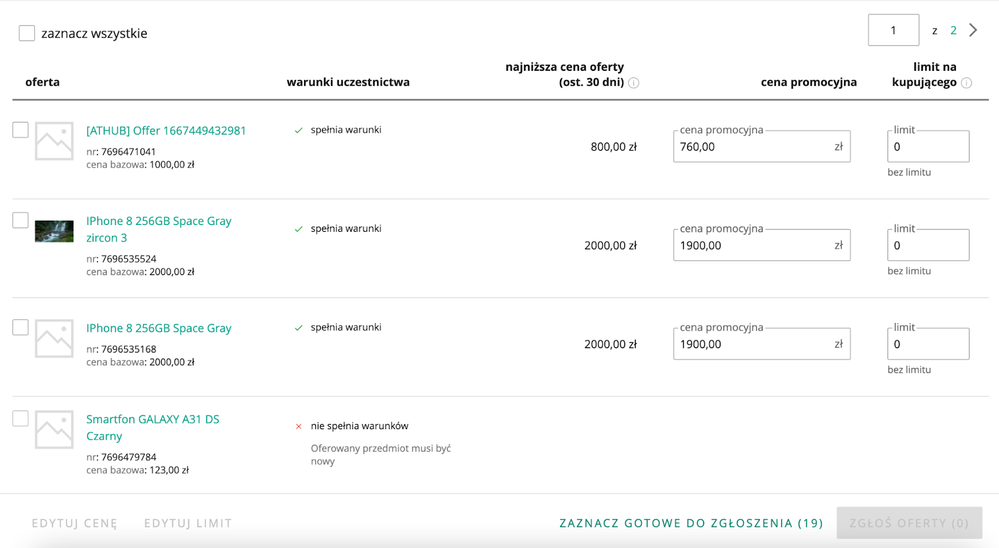Click 'Zaznacz gotowe do zgłoszenia (19)'
999x548 pixels.
point(691,523)
